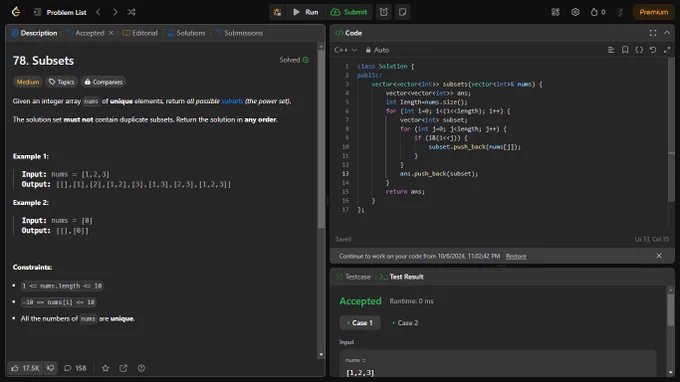This screenshot has height=382, width=680.
Task: Switch to the Accepted tab
Action: [85, 33]
